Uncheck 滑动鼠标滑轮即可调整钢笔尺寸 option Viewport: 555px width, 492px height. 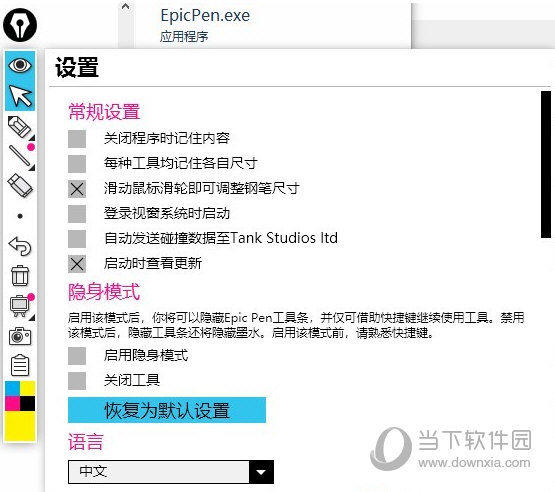(x=77, y=189)
